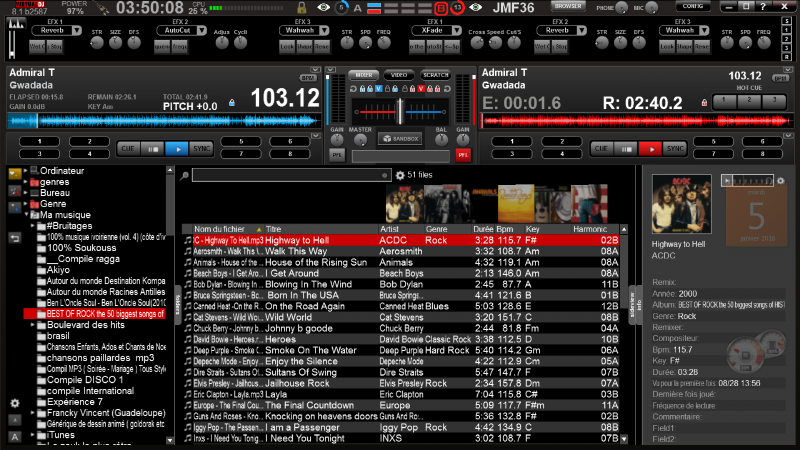Toggle the blue and red deck layout bars

click(374, 8)
